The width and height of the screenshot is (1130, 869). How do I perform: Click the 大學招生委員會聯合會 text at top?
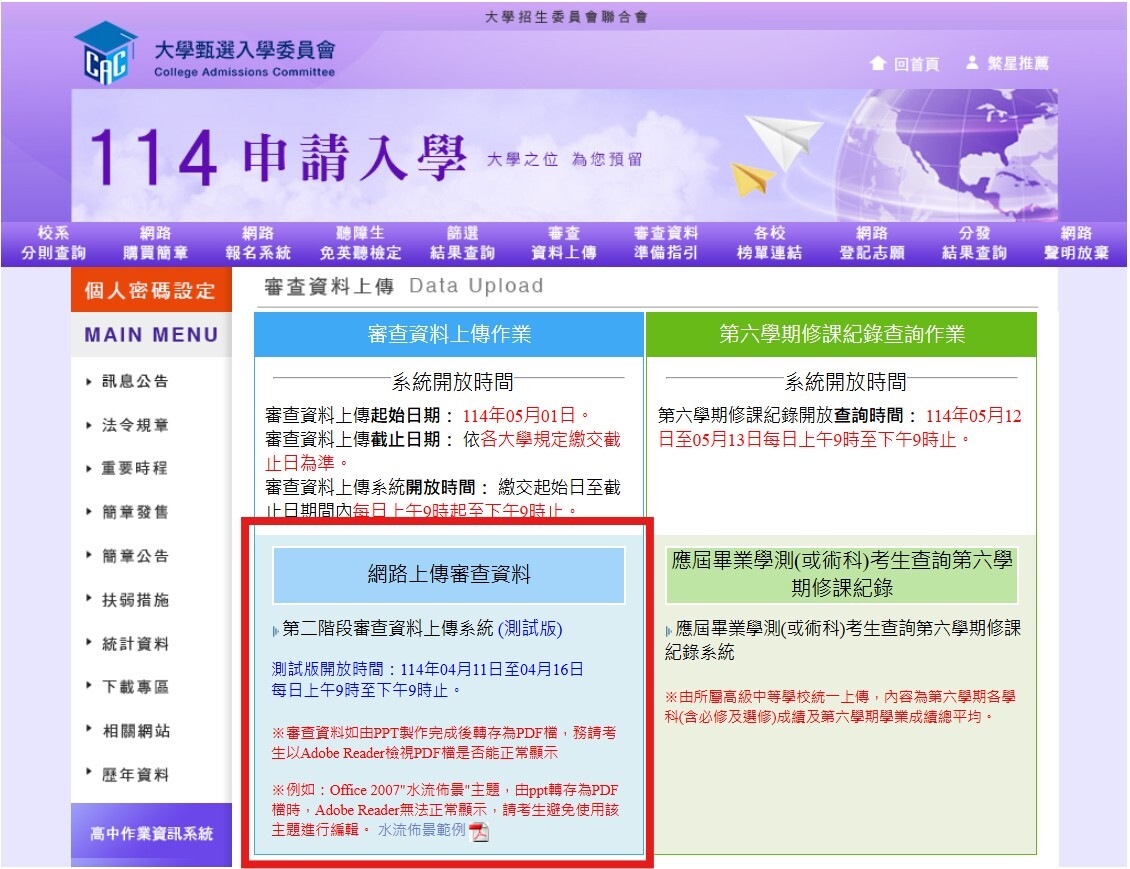[566, 17]
